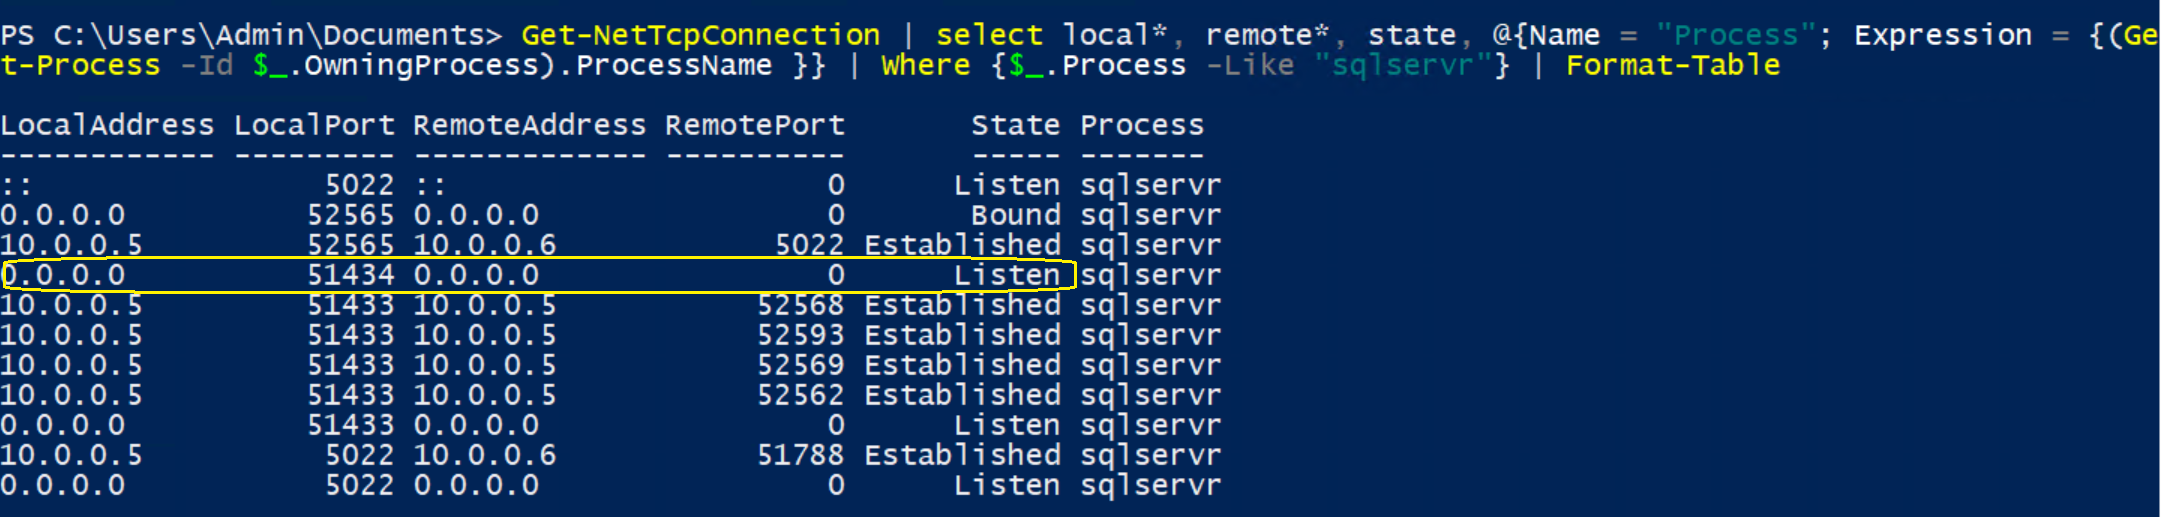
Task: Click the LocalAddress column header
Action: (x=107, y=125)
